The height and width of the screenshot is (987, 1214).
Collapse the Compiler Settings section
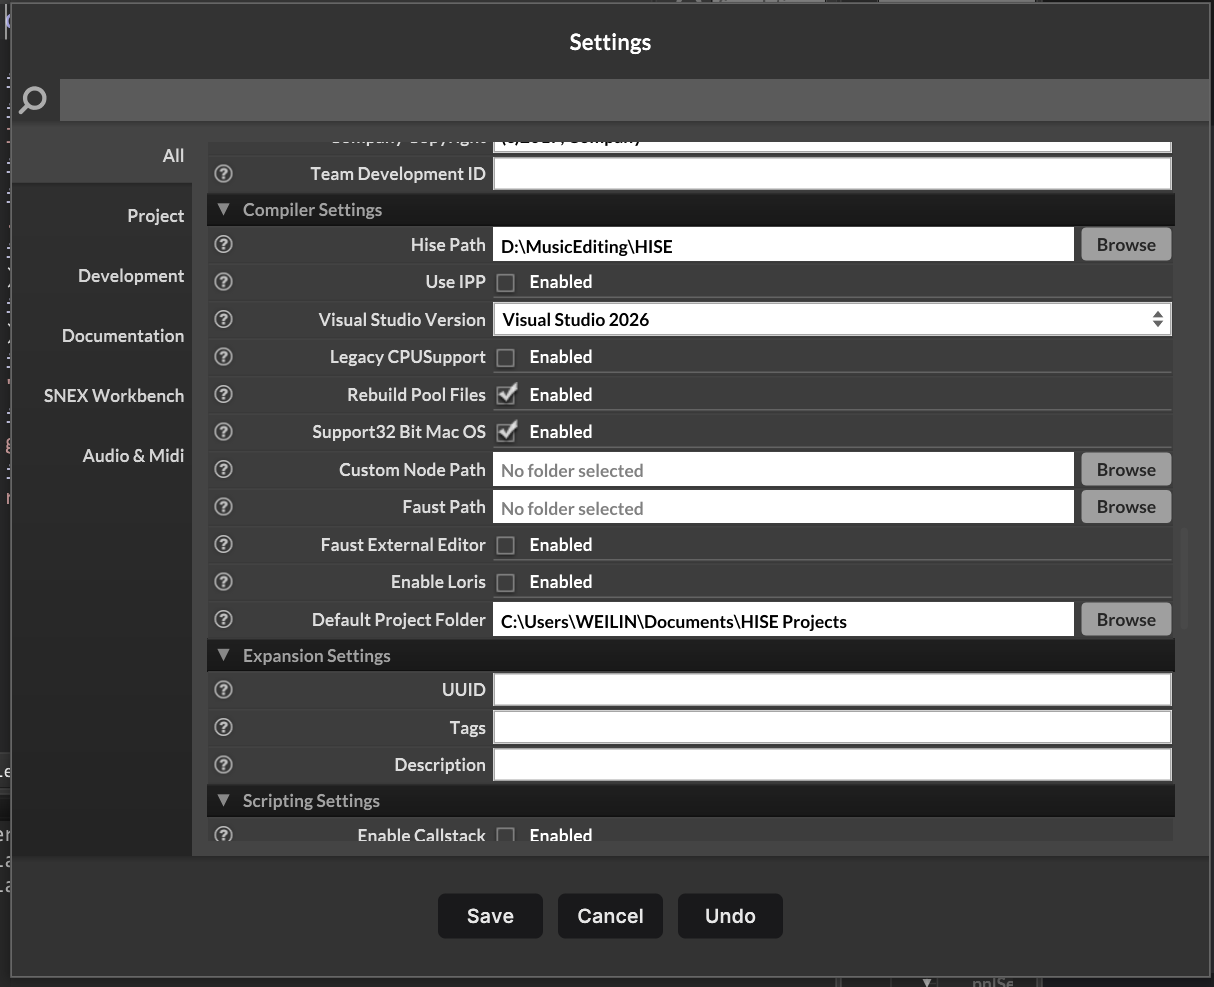(x=224, y=210)
